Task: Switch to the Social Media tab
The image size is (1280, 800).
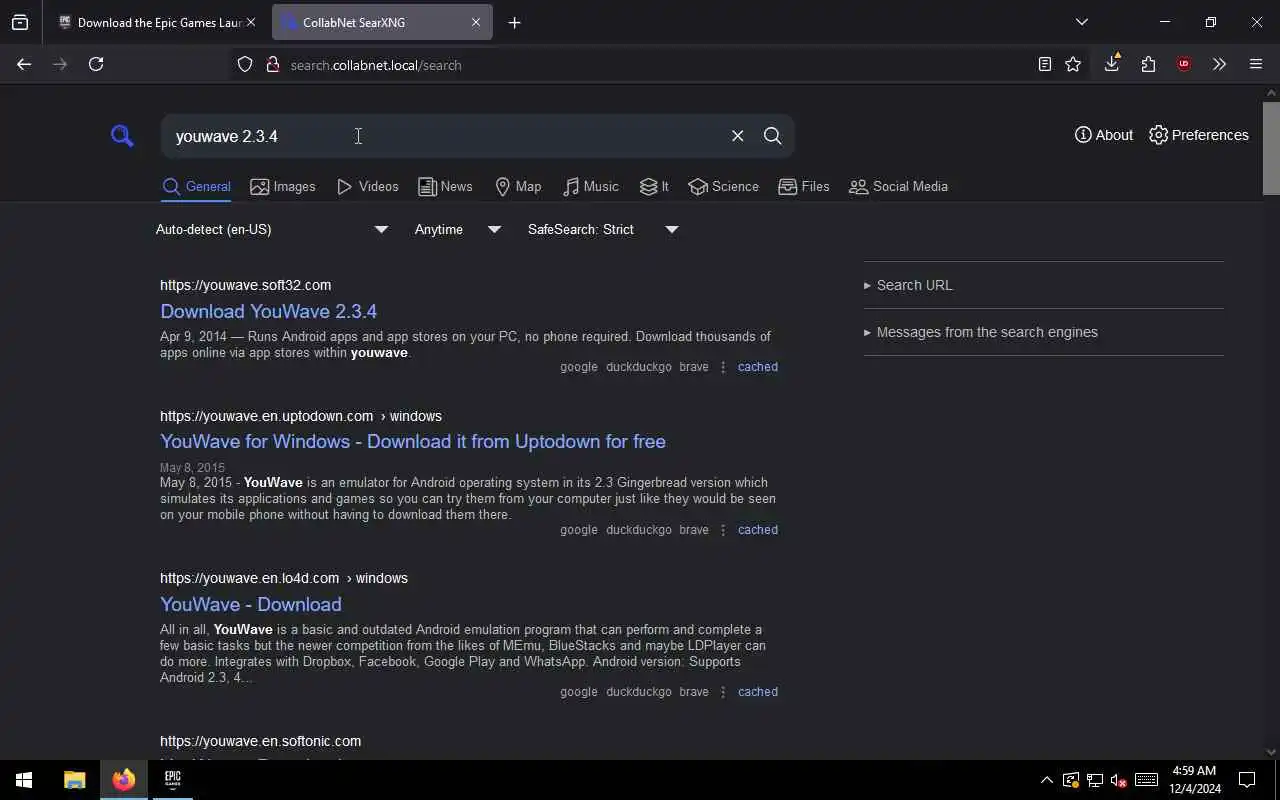Action: [898, 187]
